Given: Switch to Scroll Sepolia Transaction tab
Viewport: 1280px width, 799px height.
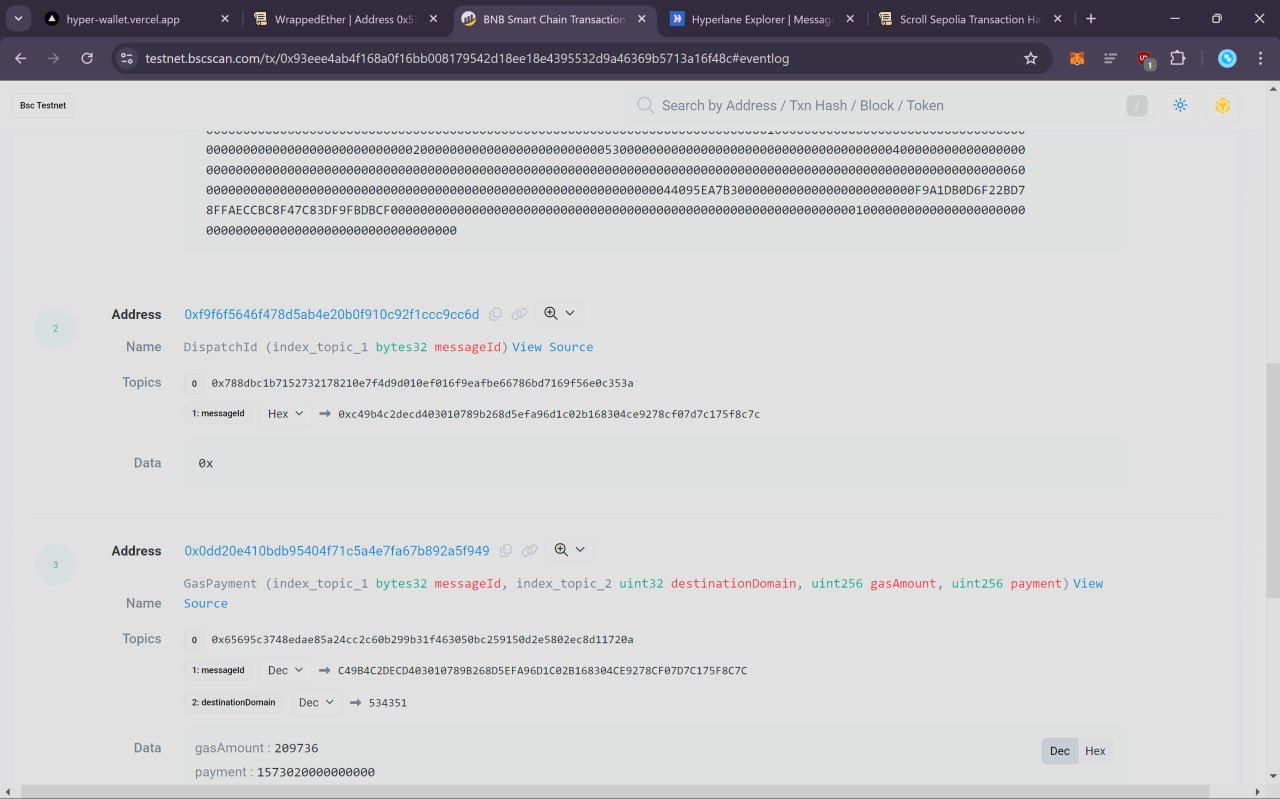Looking at the screenshot, I should [970, 19].
